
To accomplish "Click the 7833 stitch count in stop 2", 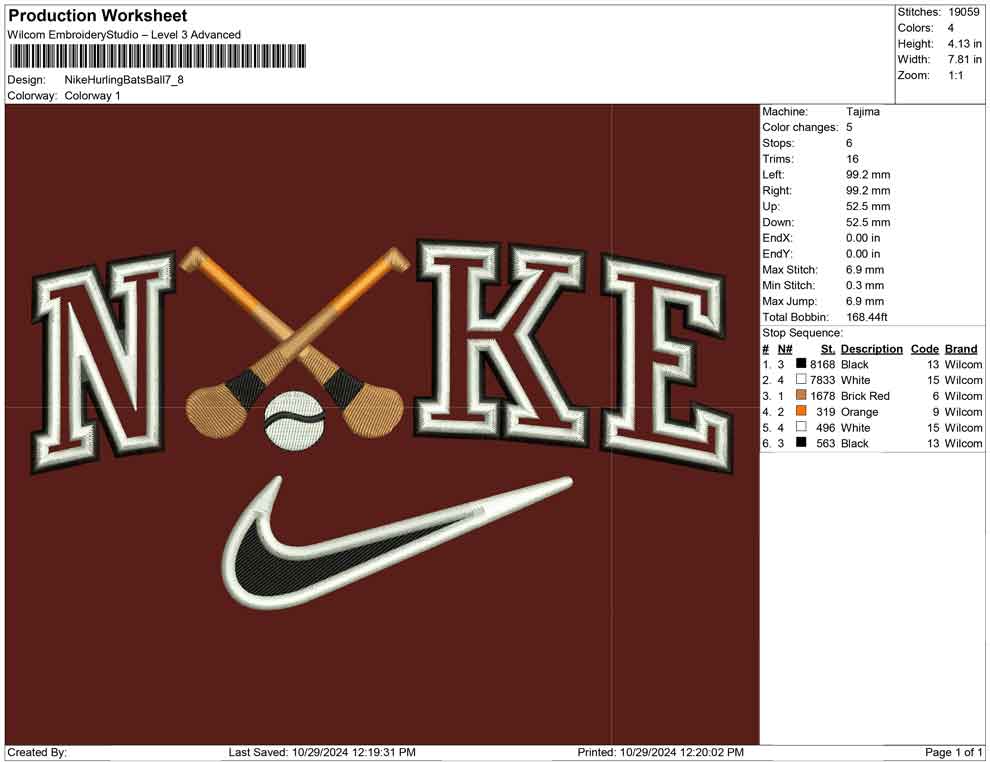I will pyautogui.click(x=822, y=380).
